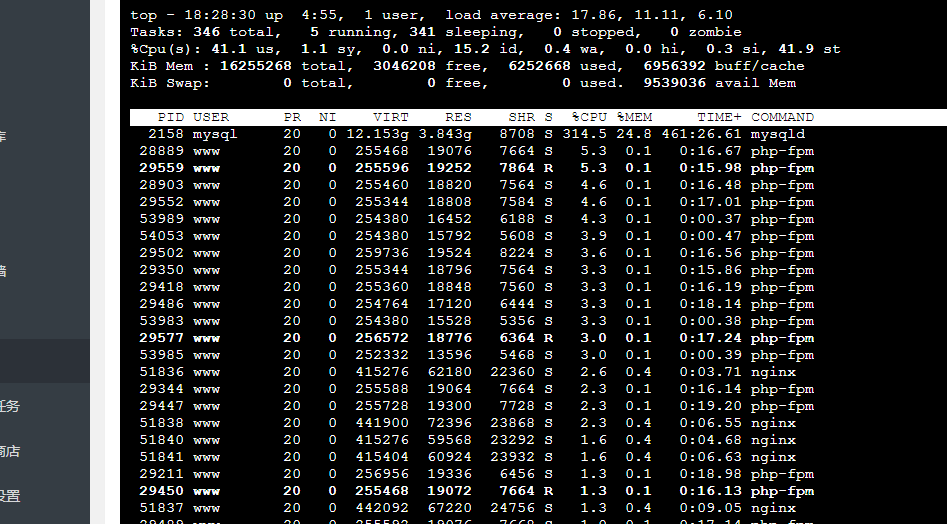Click PID 29211 in the list
Screen dimensions: 947x524
point(162,474)
